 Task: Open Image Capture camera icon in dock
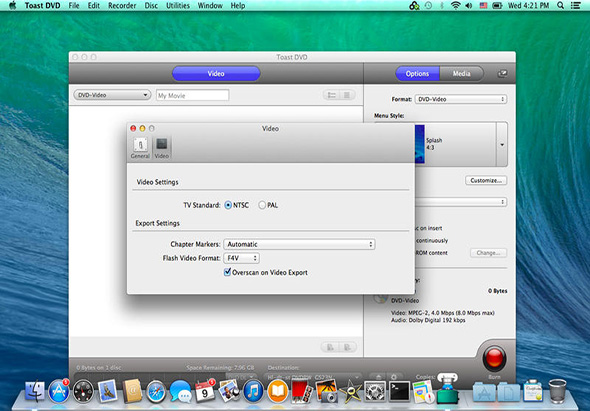click(326, 391)
